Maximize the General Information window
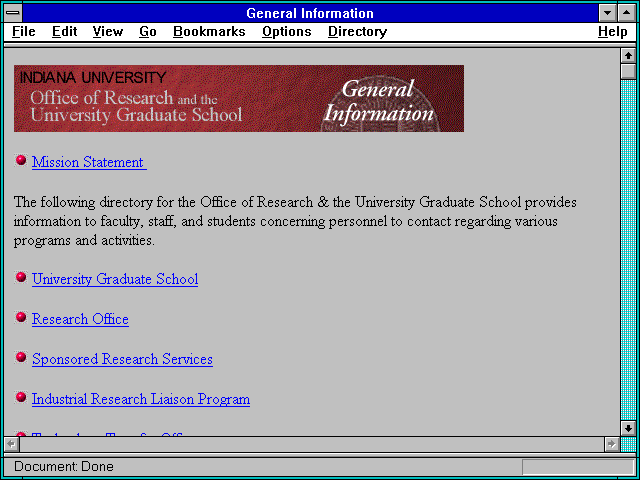The image size is (640, 480). click(627, 13)
